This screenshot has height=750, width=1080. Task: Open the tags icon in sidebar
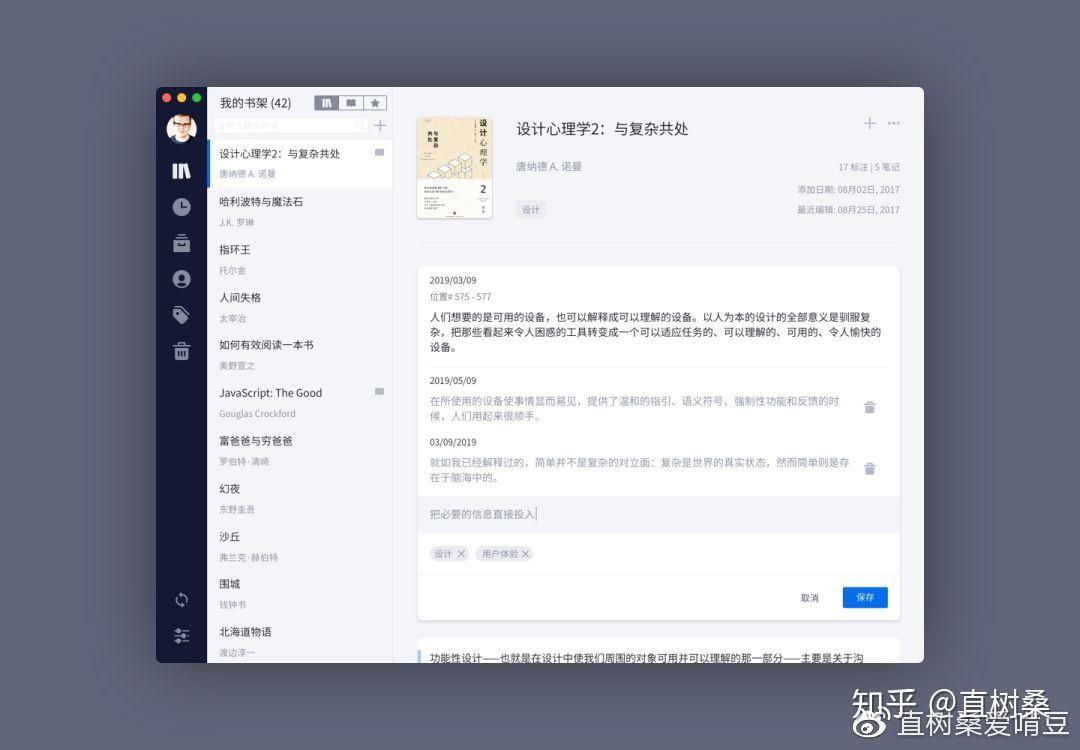pyautogui.click(x=181, y=315)
